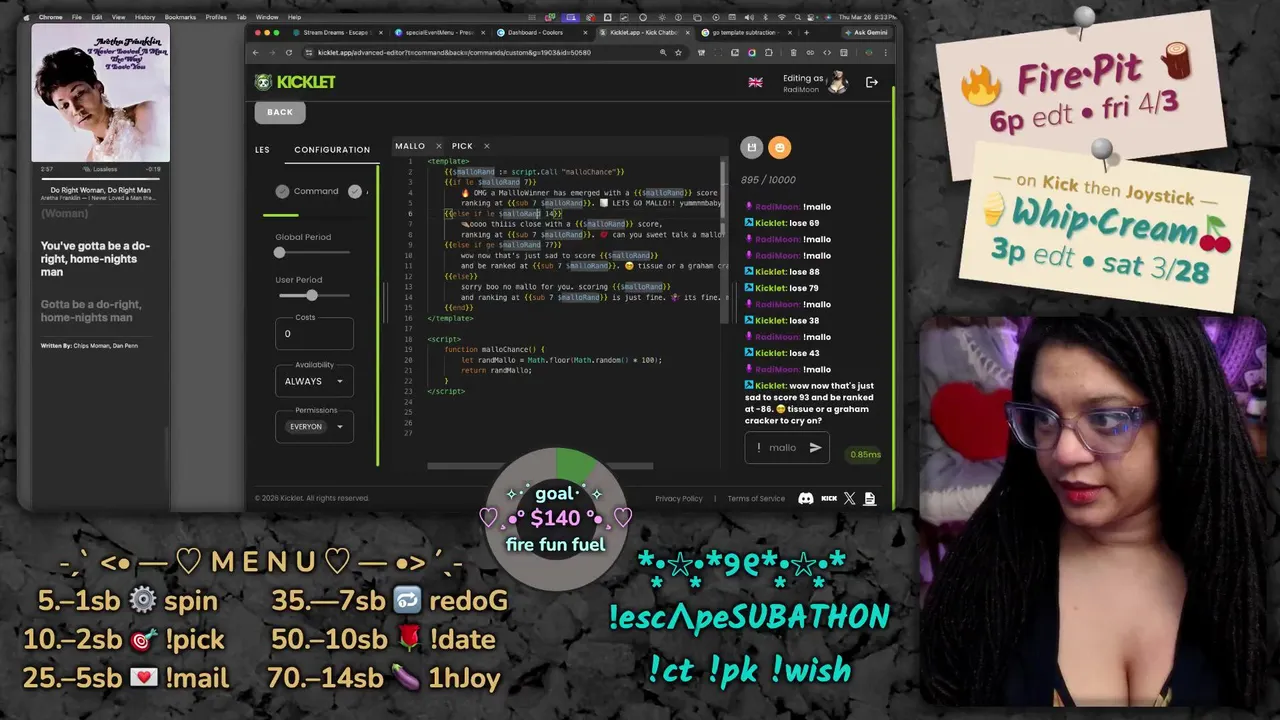Send the chat message with arrow icon

pyautogui.click(x=815, y=447)
